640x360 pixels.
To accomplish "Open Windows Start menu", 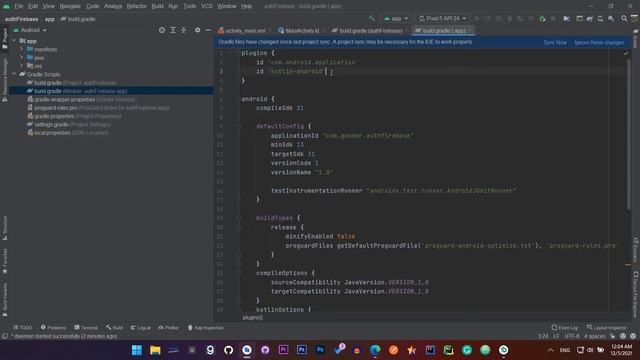I will [x=137, y=350].
